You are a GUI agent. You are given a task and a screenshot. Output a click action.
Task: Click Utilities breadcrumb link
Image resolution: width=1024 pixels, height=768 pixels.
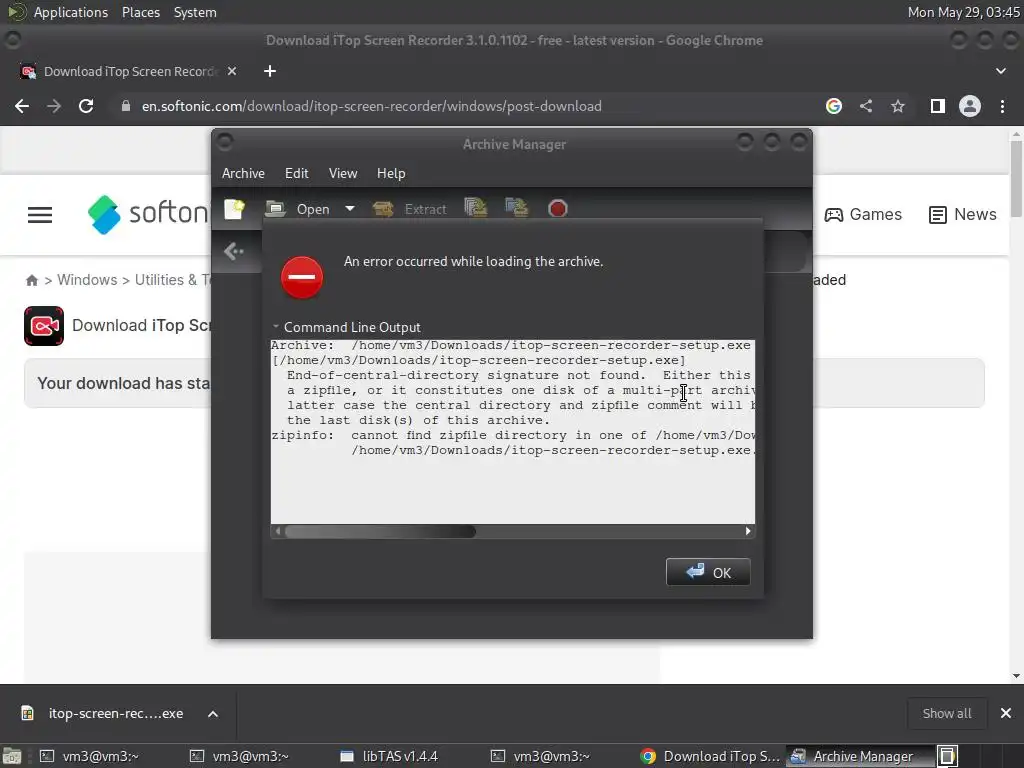tap(172, 280)
